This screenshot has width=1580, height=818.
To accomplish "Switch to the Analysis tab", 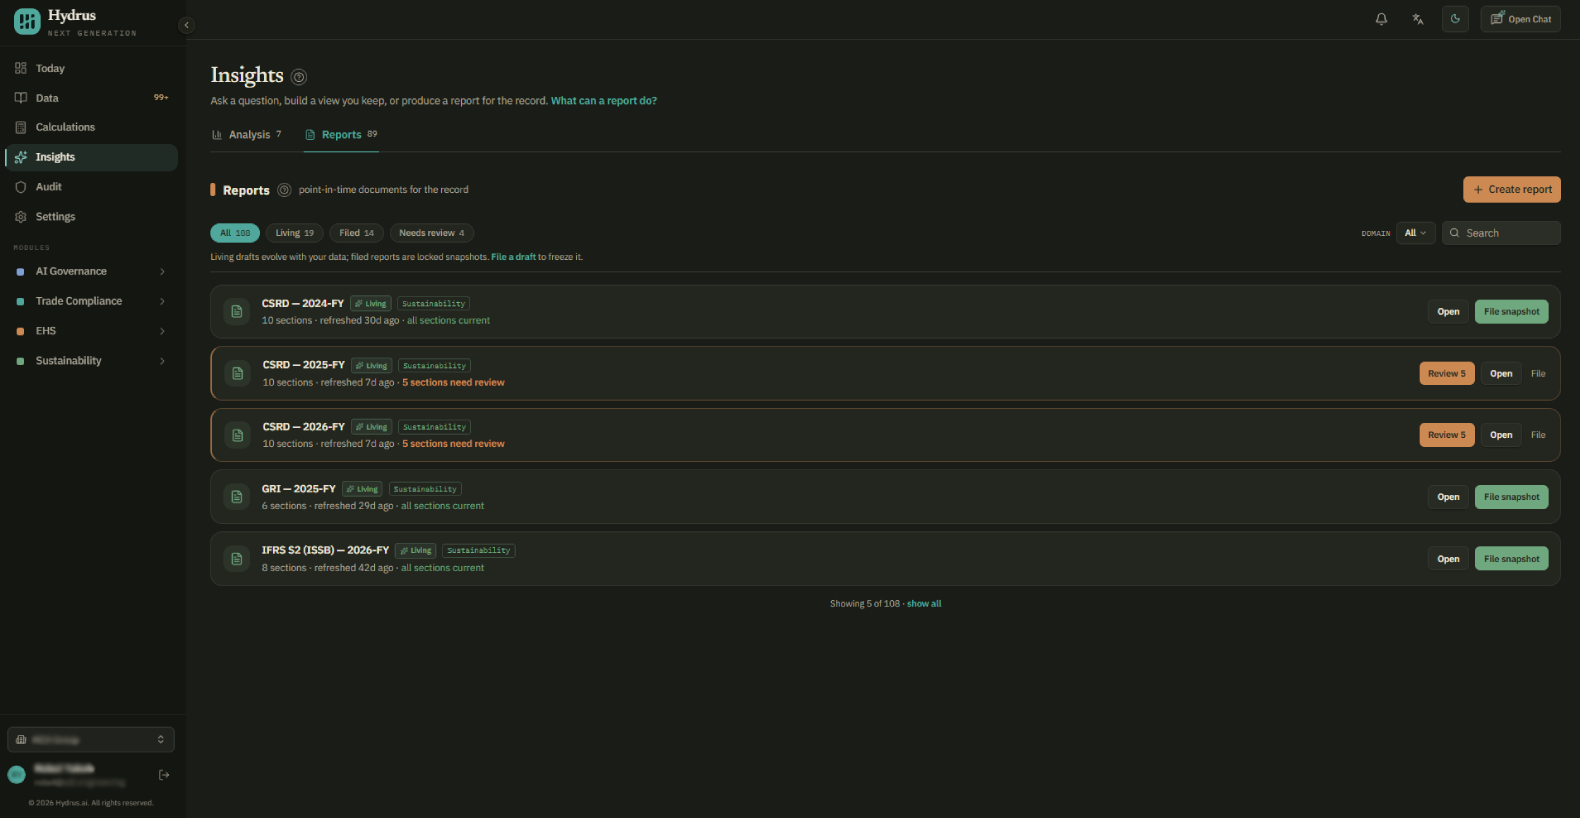I will pos(247,135).
